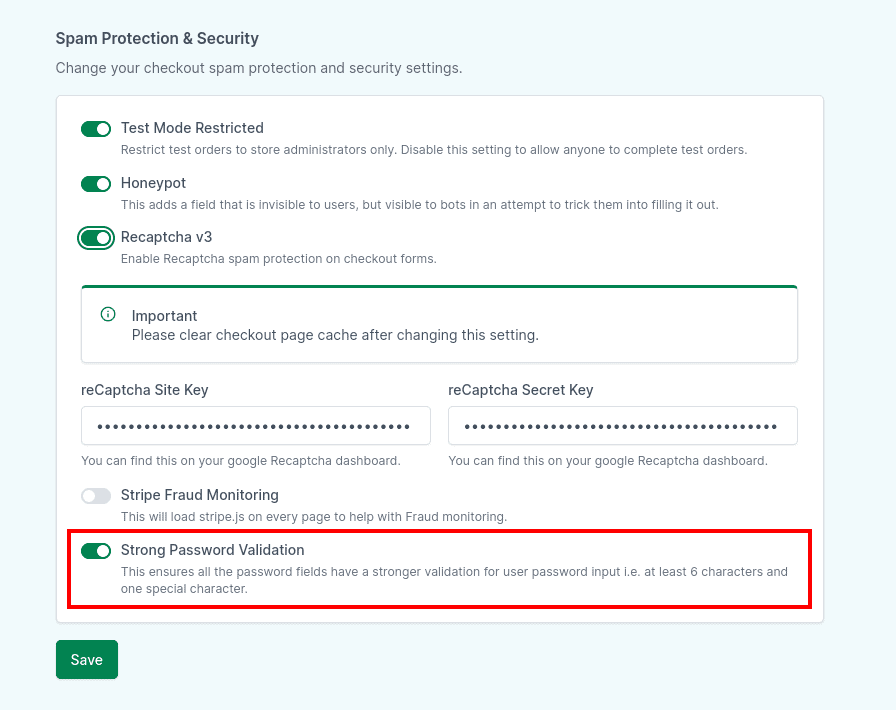Screen dimensions: 896x710
Task: Click the Stripe Fraud Monitoring label
Action: click(199, 495)
